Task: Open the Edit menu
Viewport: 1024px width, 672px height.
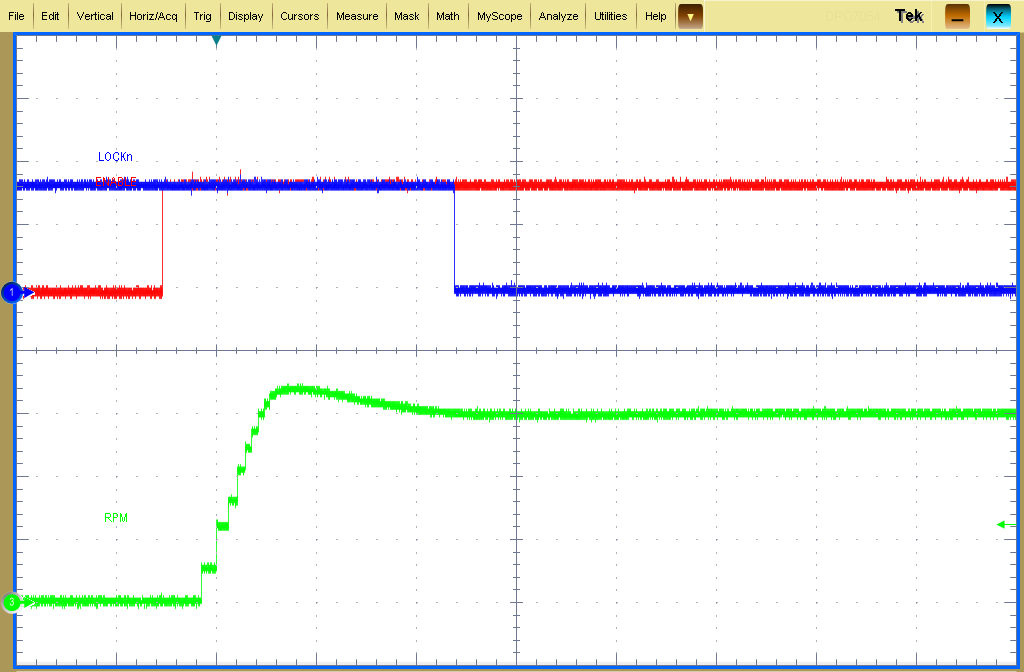Action: tap(49, 15)
